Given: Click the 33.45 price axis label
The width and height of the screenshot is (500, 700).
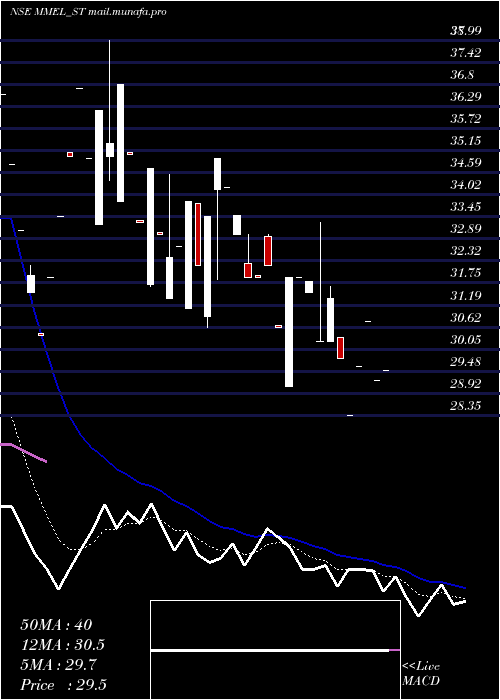Looking at the screenshot, I should tap(466, 207).
